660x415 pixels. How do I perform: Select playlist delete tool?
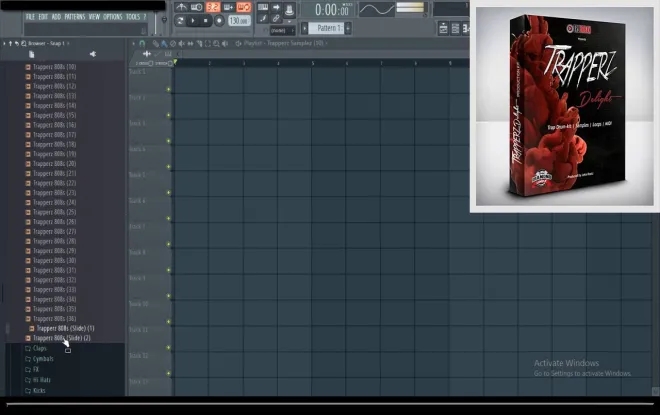173,43
